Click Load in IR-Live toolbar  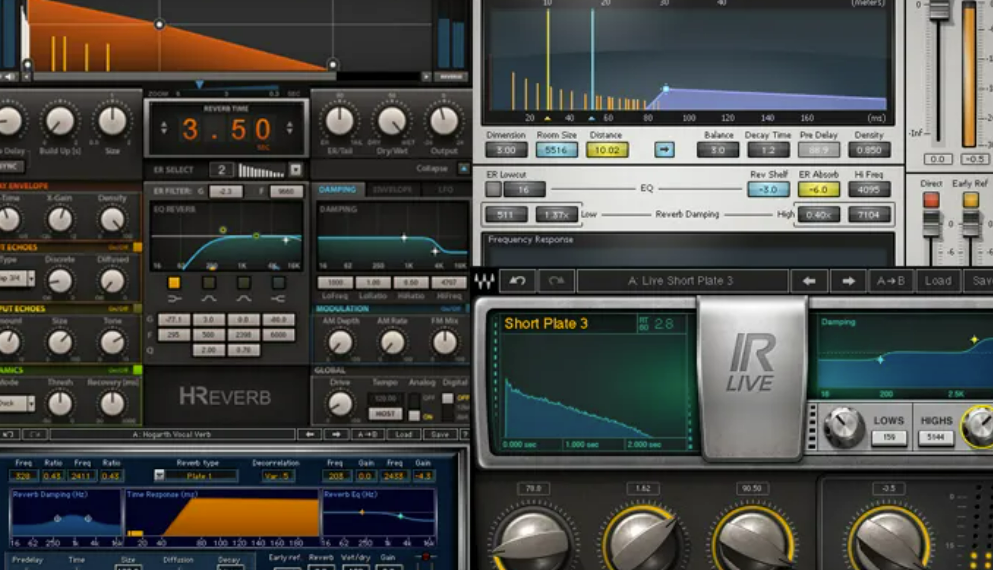pyautogui.click(x=937, y=281)
